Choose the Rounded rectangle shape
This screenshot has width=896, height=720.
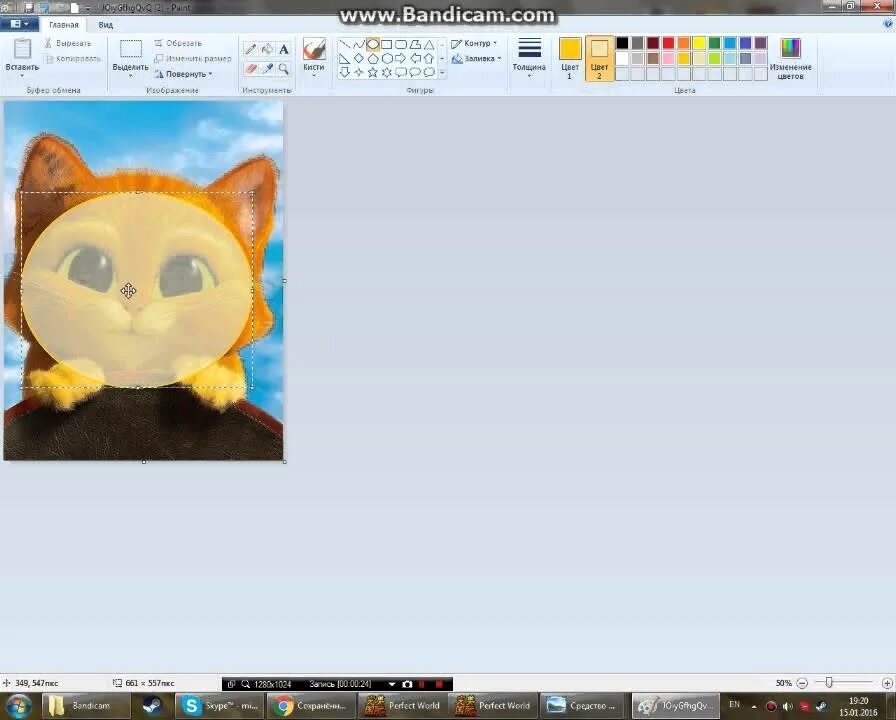pyautogui.click(x=401, y=44)
